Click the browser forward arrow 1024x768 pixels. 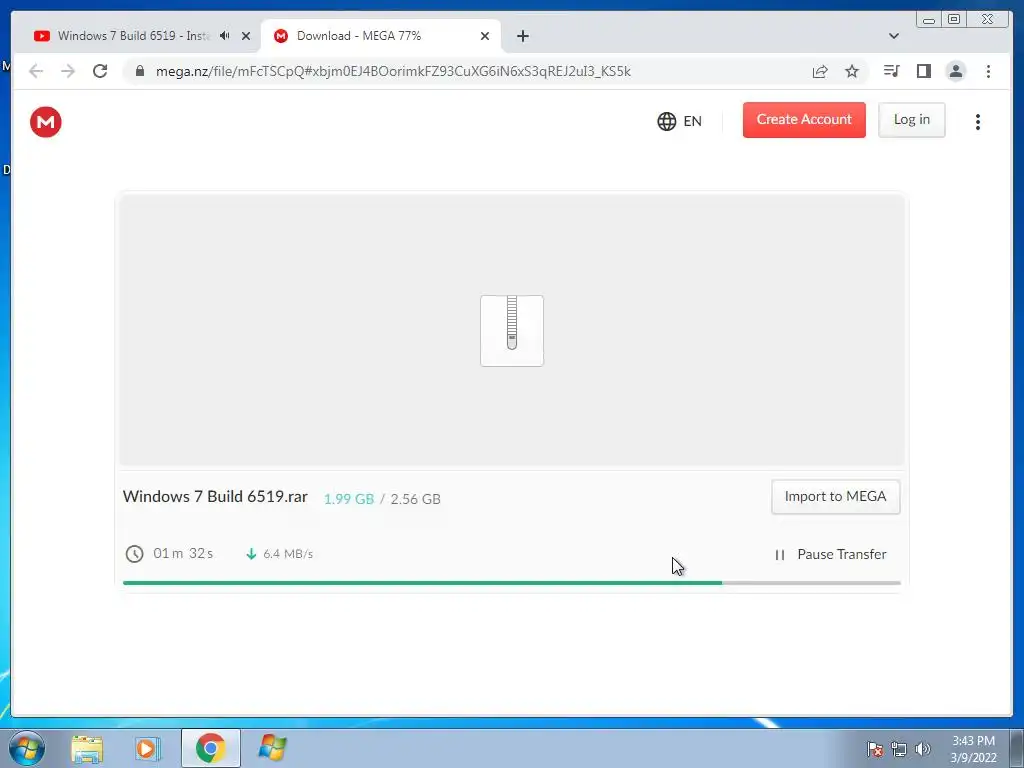pos(68,71)
